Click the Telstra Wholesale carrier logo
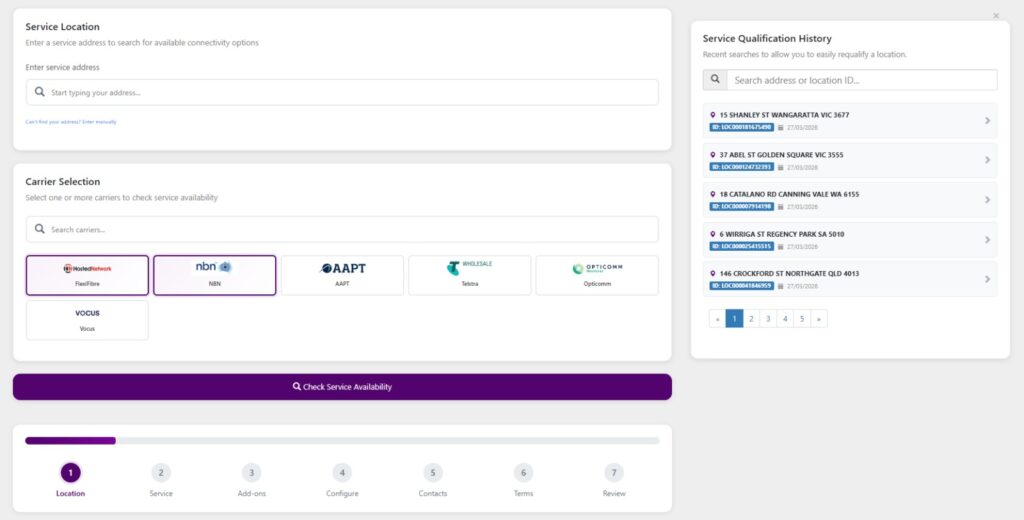The image size is (1024, 520). pos(469,268)
